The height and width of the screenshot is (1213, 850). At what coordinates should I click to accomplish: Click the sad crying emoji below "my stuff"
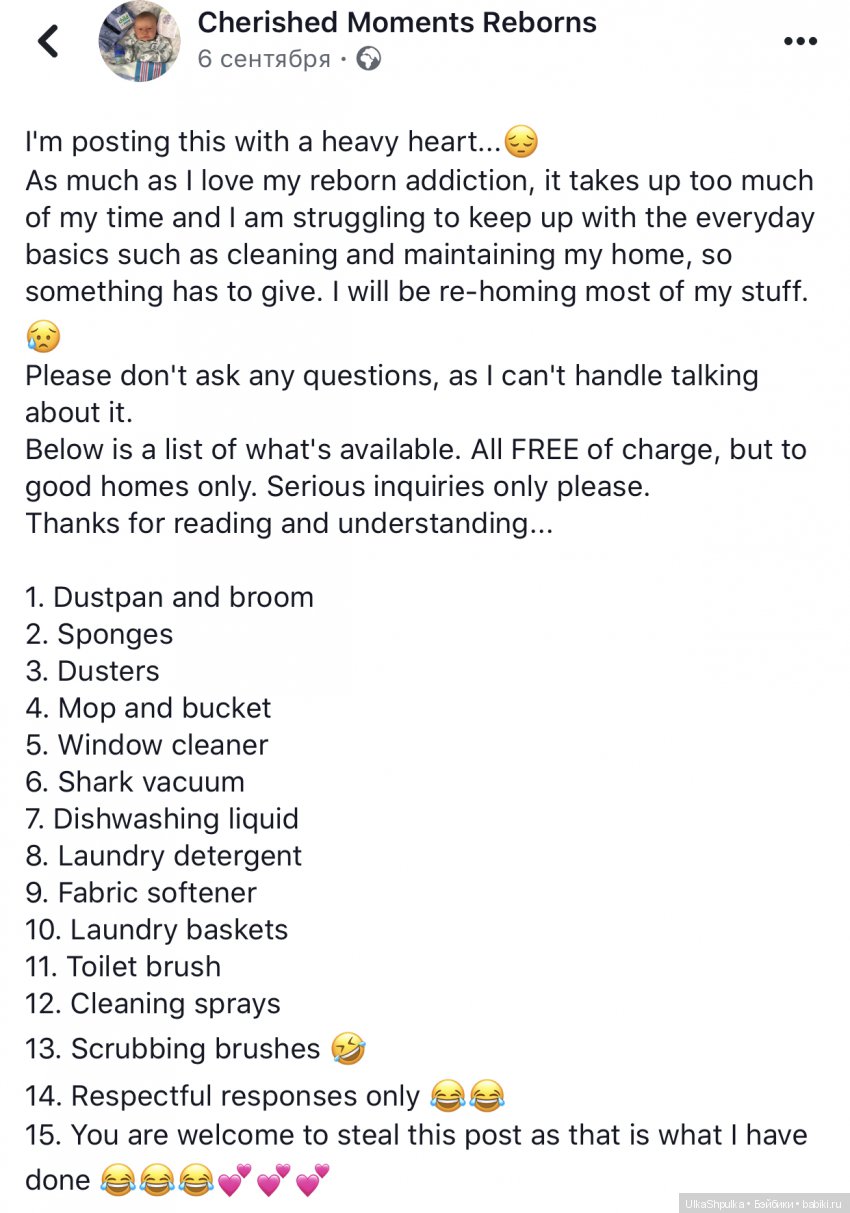[43, 338]
